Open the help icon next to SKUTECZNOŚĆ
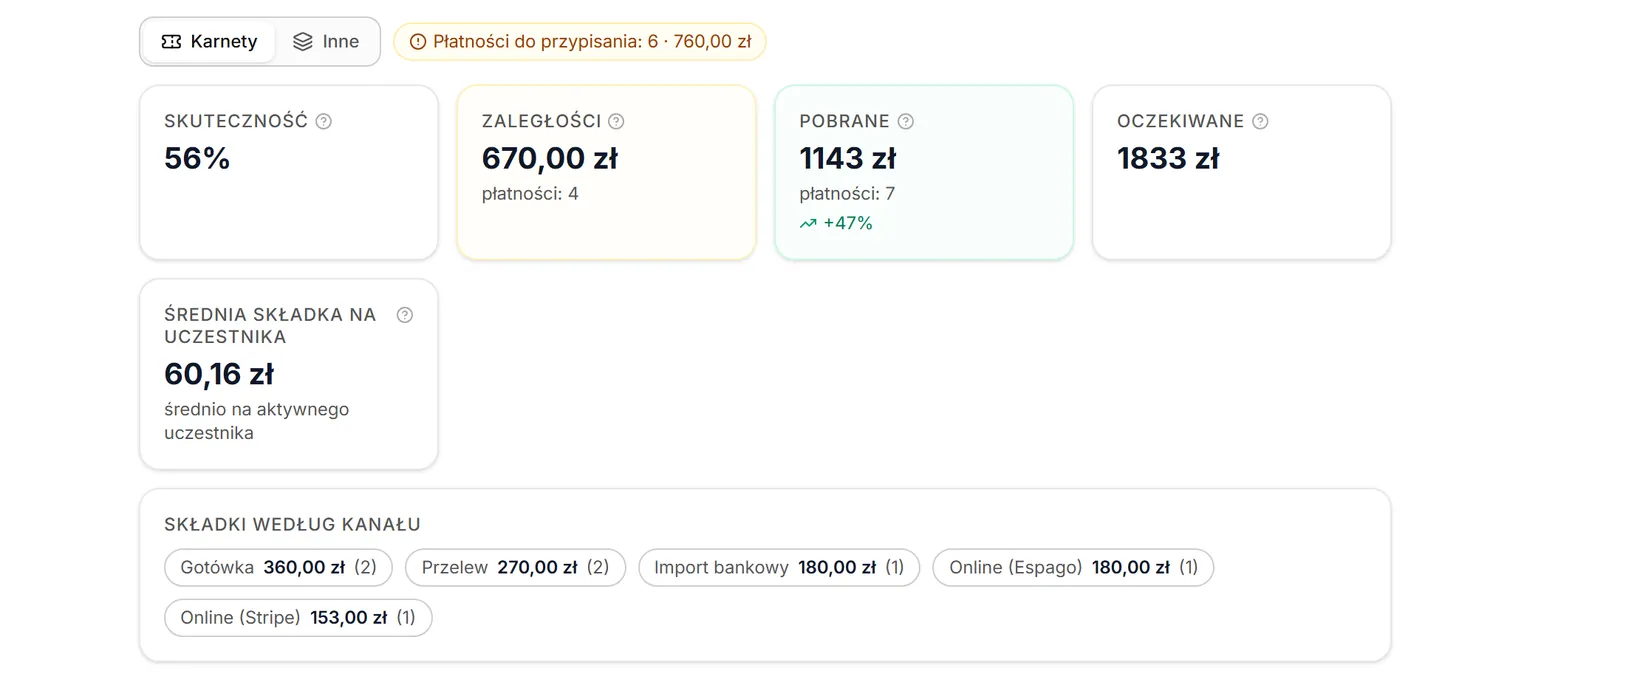This screenshot has height=683, width=1640. pos(324,121)
